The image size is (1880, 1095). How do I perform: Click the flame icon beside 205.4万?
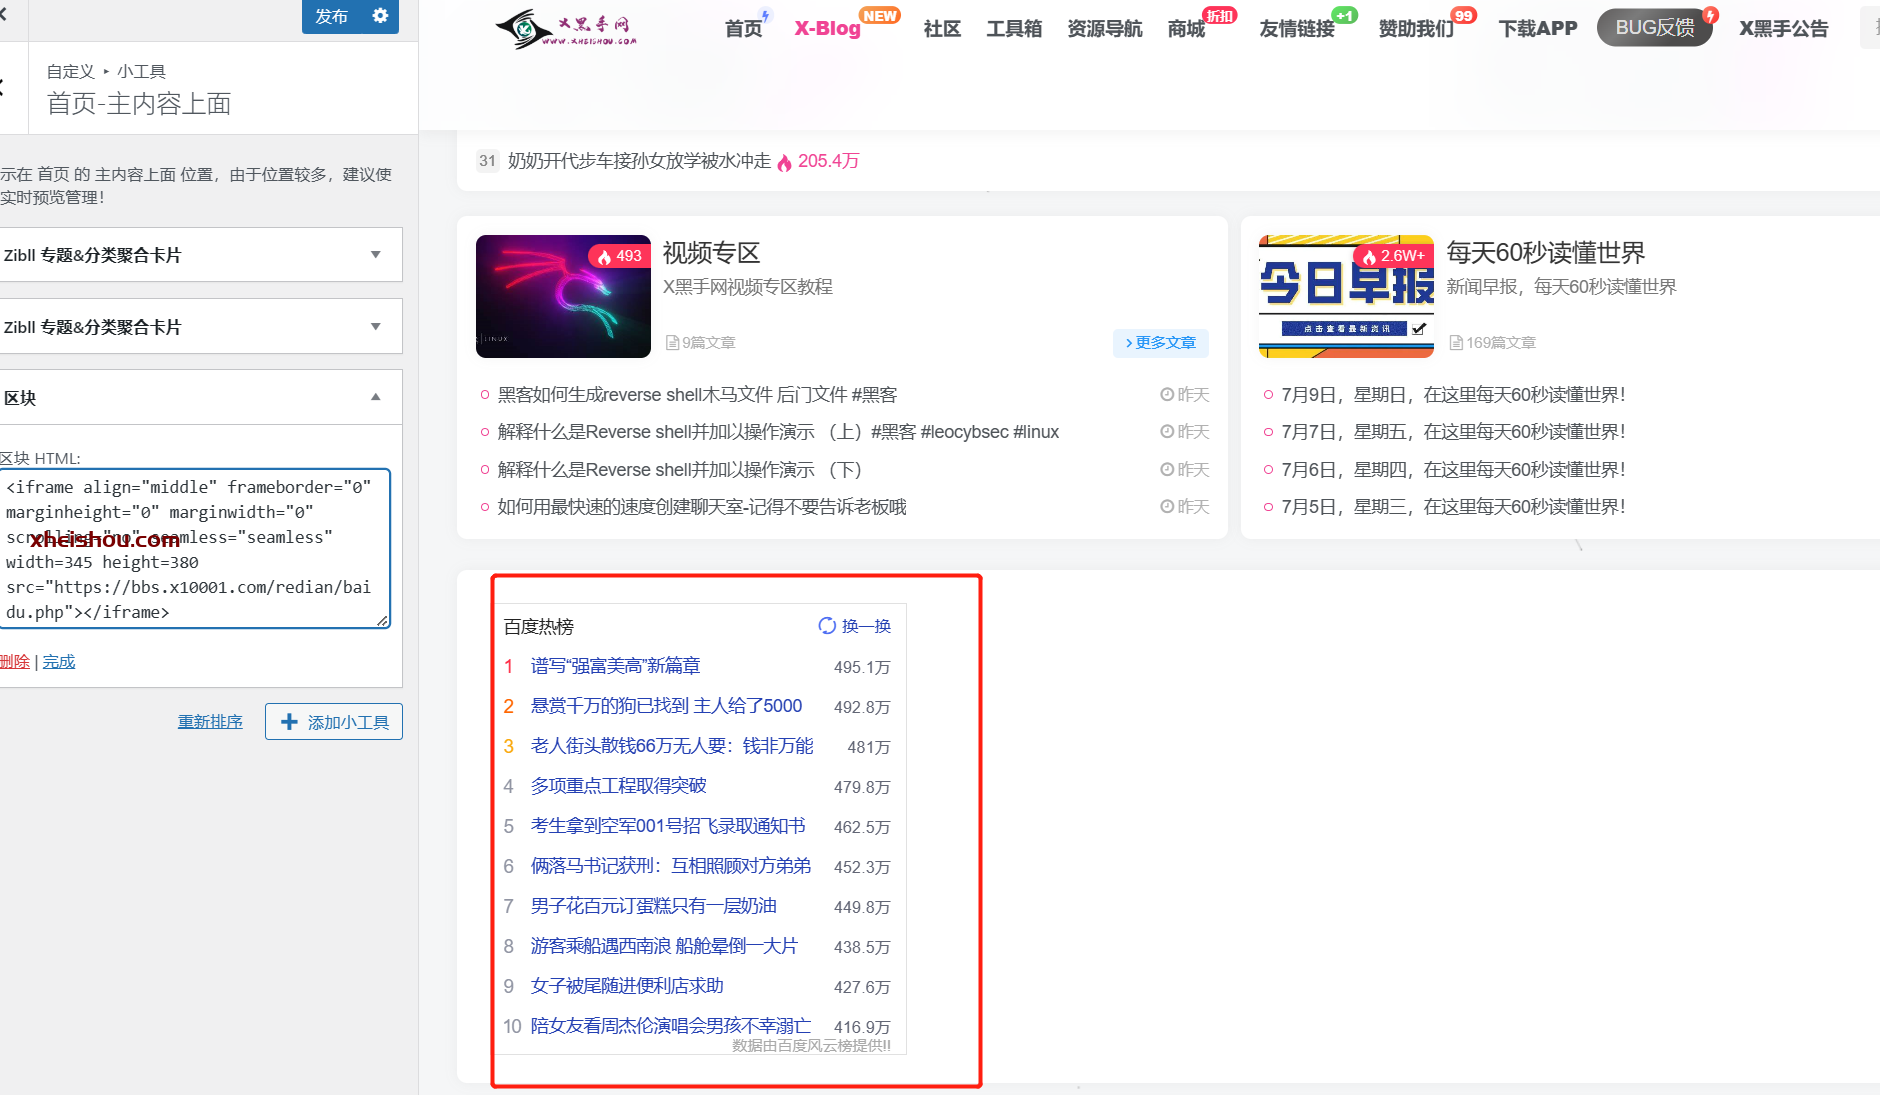click(785, 162)
